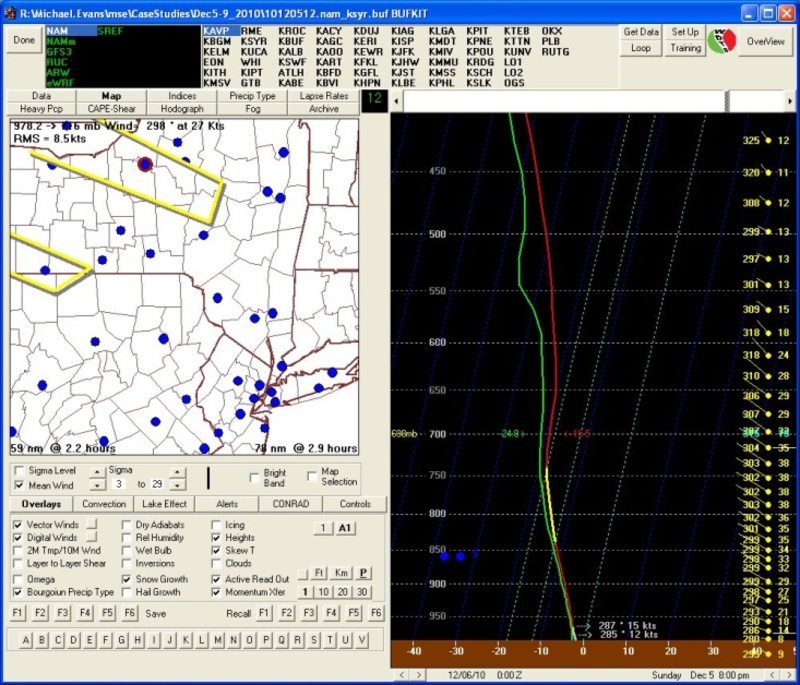Enable the Icing overlay checkbox
800x685 pixels.
[x=216, y=525]
